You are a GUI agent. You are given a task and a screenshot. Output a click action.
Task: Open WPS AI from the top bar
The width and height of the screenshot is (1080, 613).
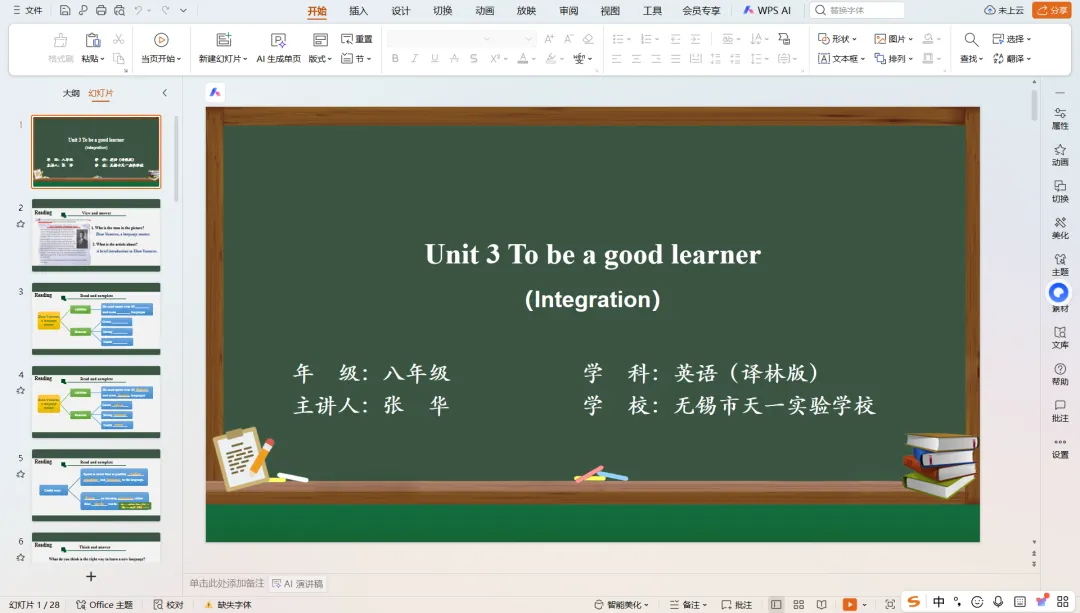(767, 10)
